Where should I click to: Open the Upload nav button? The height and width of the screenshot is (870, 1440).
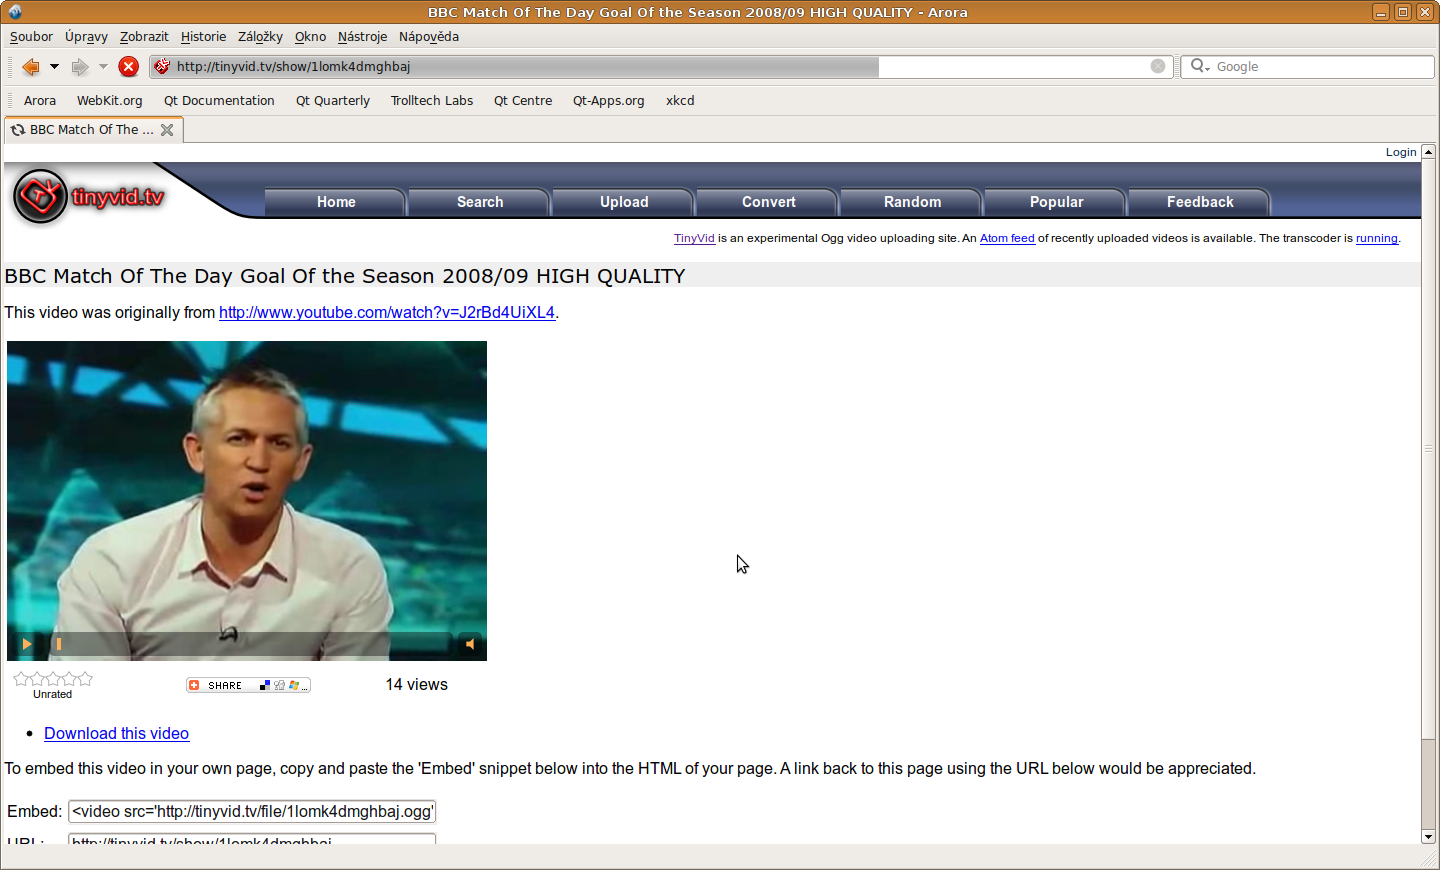(x=624, y=202)
